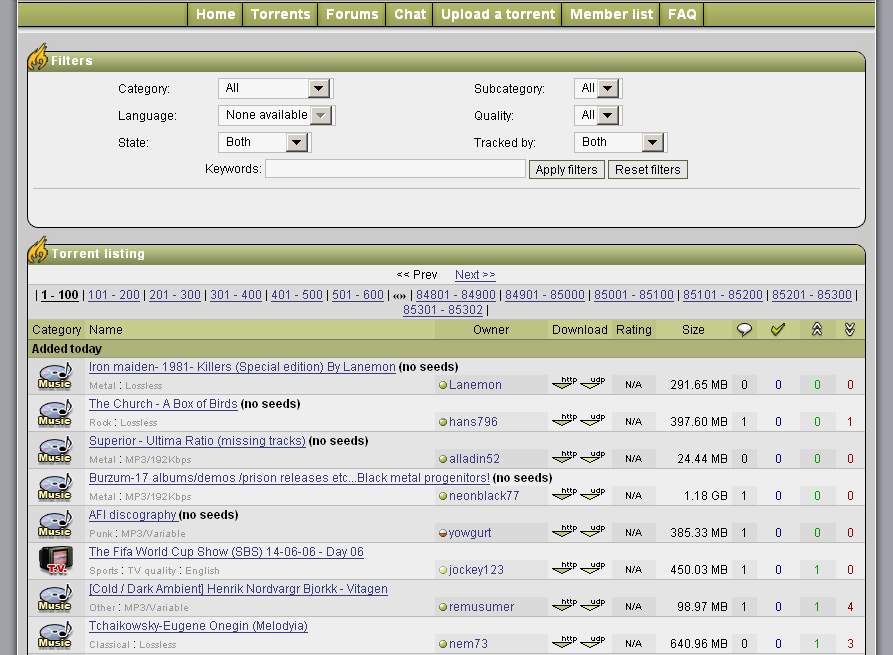Click the Apply filters button
Viewport: 893px width, 655px height.
pyautogui.click(x=567, y=170)
